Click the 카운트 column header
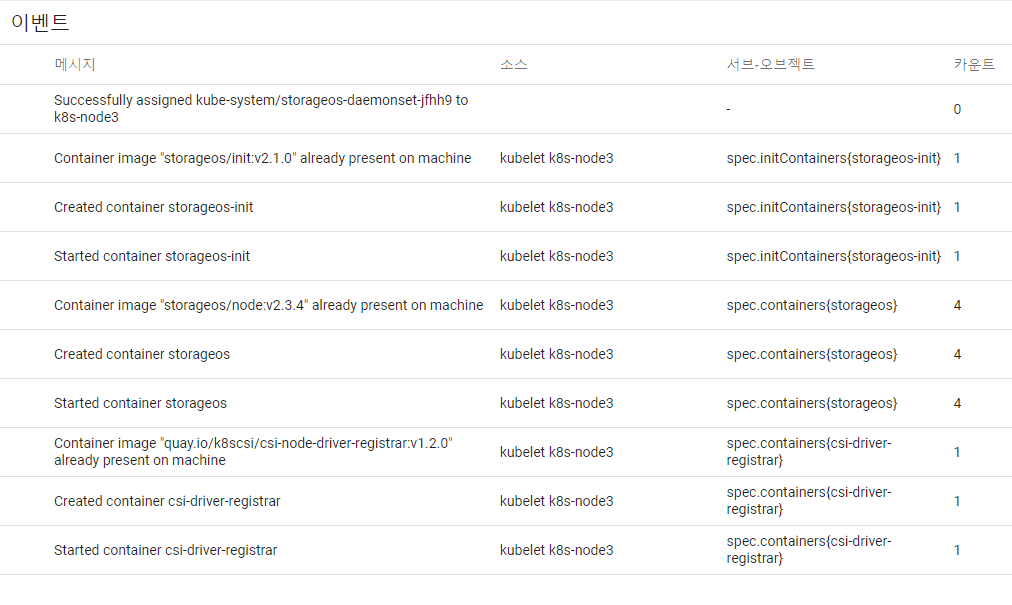The image size is (1012, 605). point(973,65)
